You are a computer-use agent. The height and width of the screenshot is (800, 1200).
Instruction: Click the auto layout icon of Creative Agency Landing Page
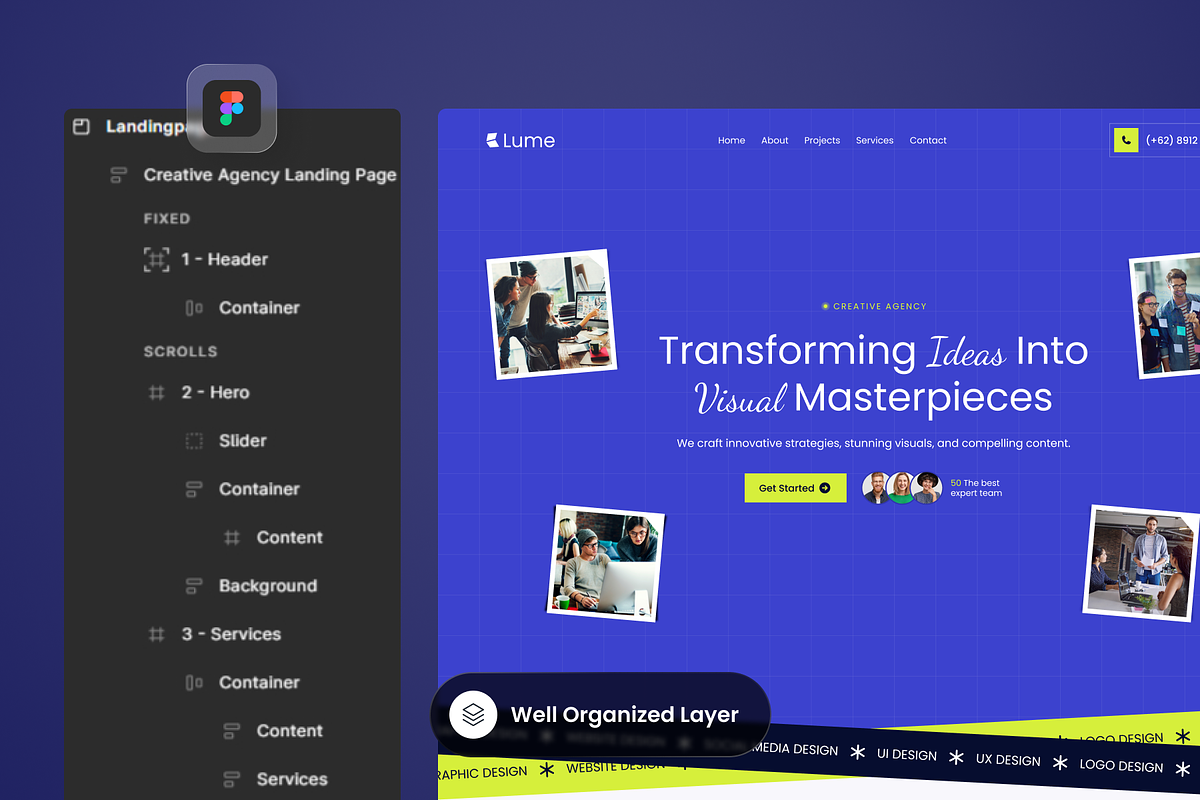coord(119,175)
